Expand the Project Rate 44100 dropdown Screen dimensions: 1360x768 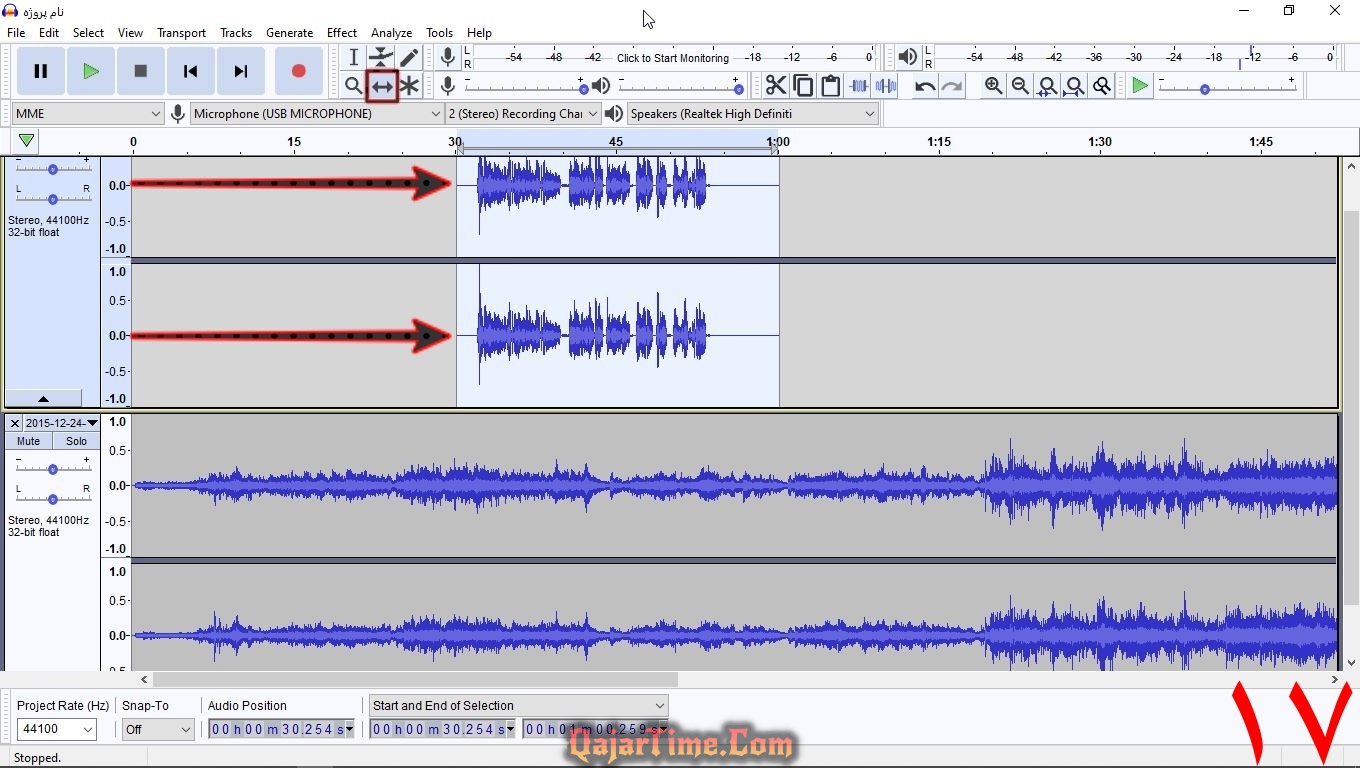click(57, 730)
